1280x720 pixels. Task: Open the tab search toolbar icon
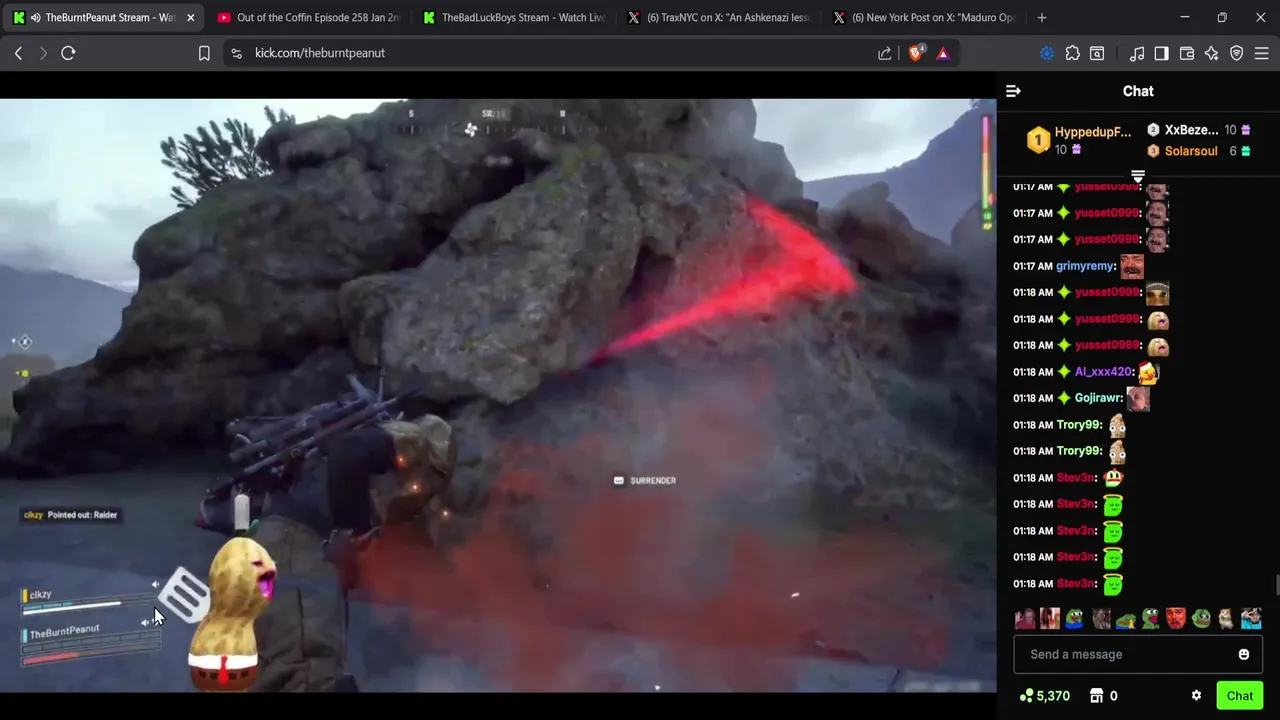[x=1097, y=53]
